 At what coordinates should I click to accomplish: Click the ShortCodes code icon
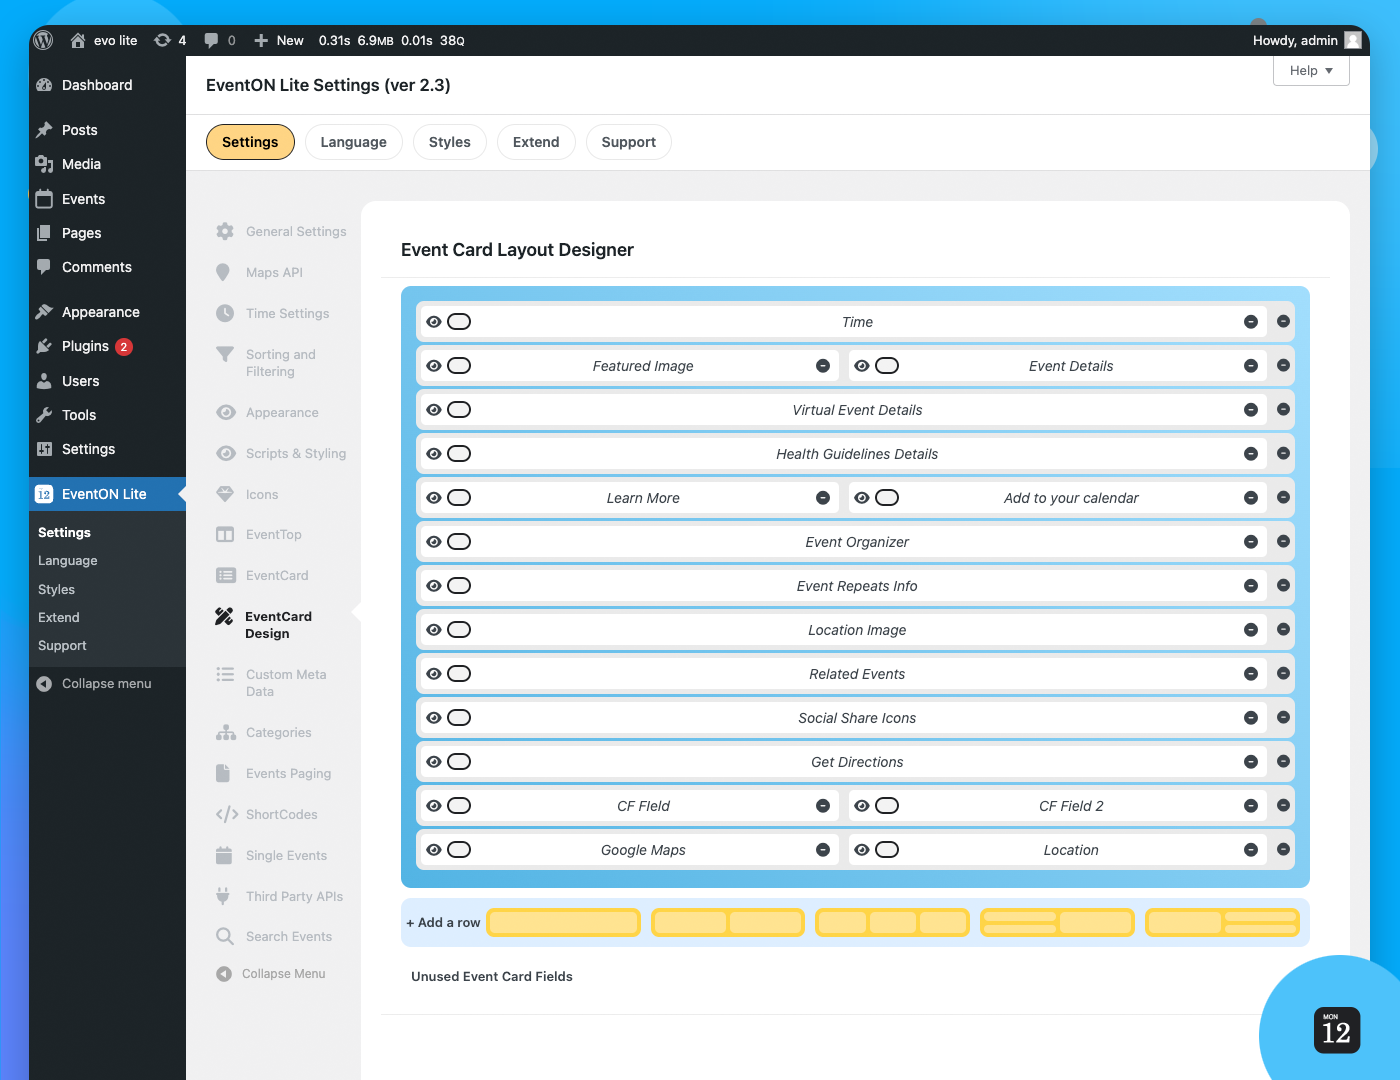pyautogui.click(x=227, y=814)
